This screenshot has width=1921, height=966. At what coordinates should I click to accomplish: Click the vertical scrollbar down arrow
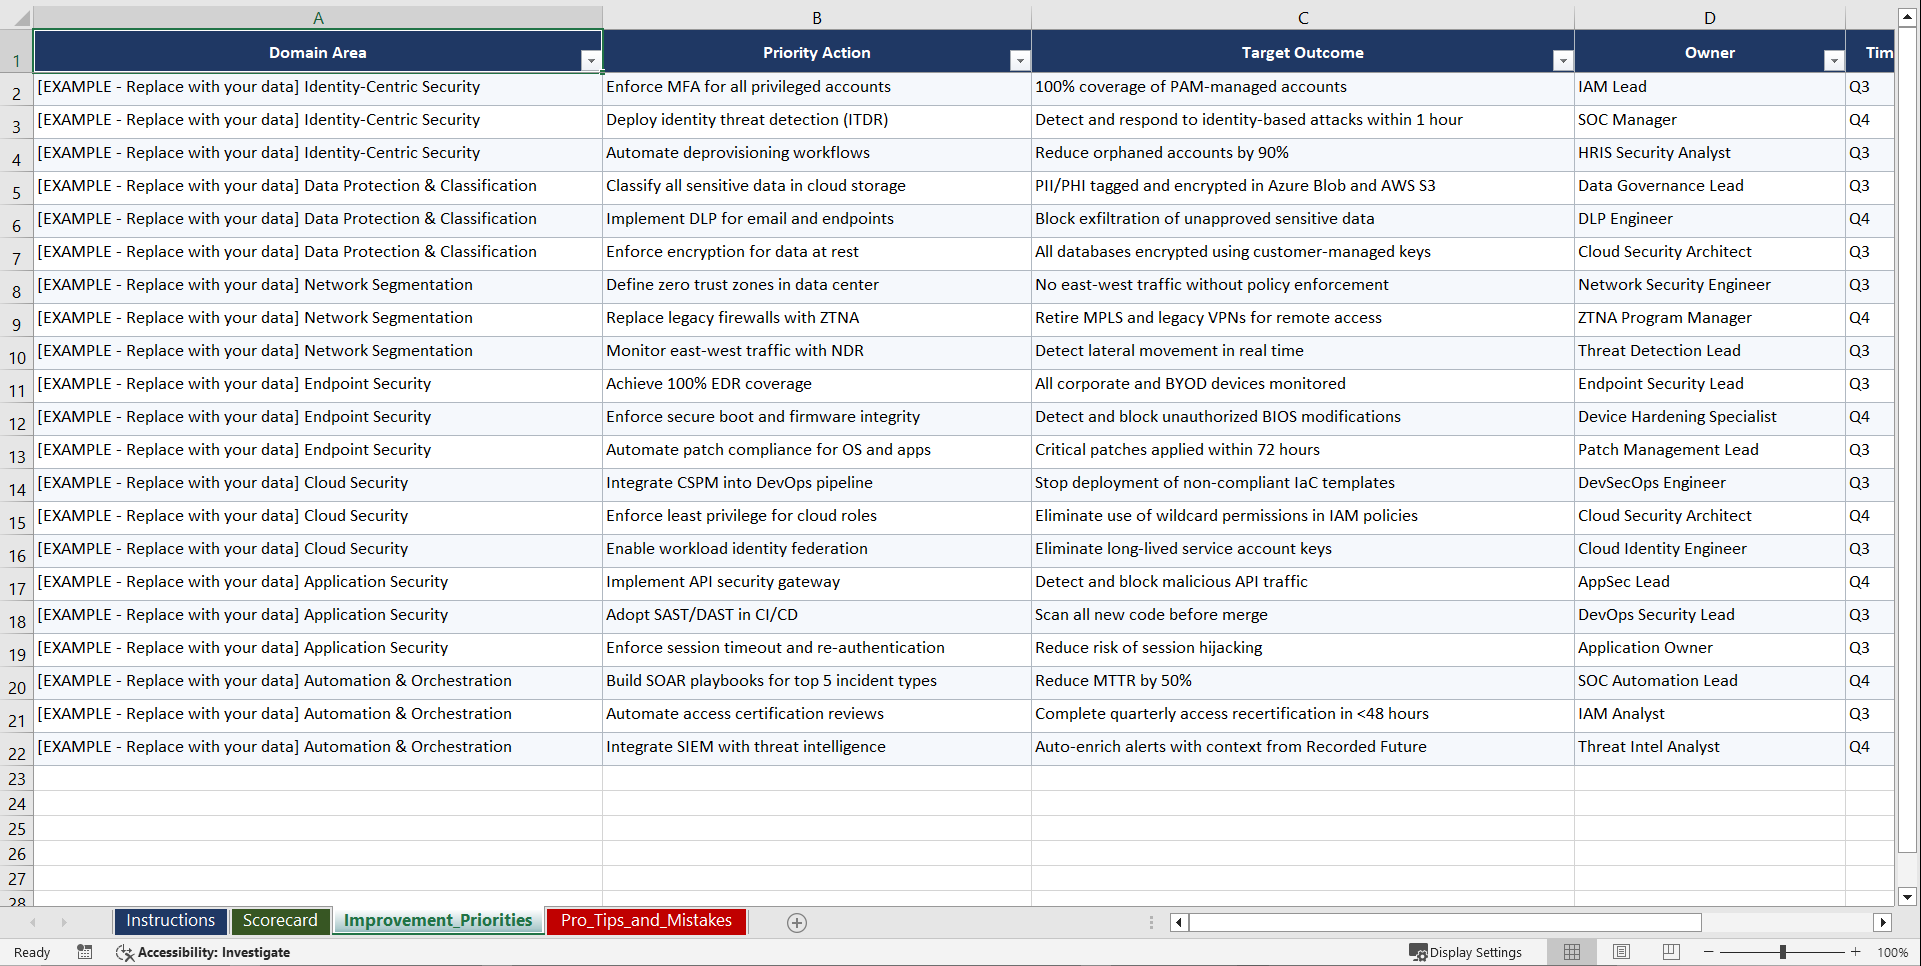click(1908, 897)
